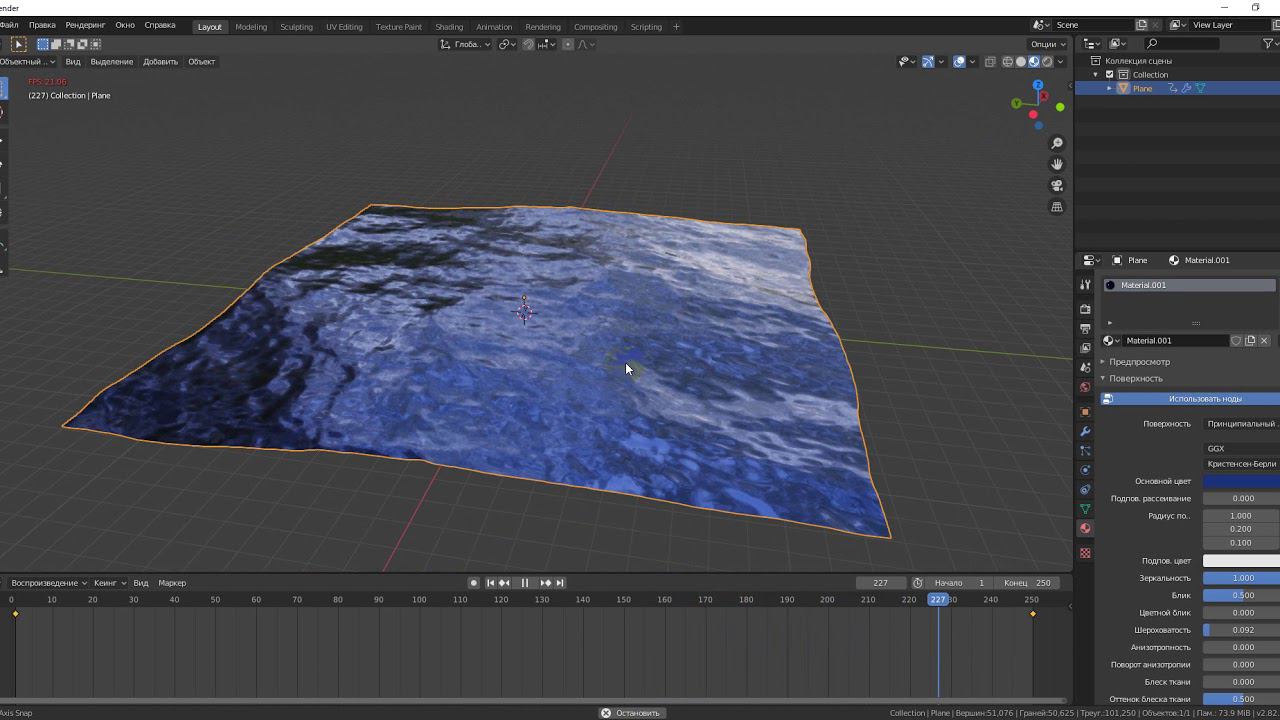
Task: Toggle the viewport gizmos display button
Action: 928,62
